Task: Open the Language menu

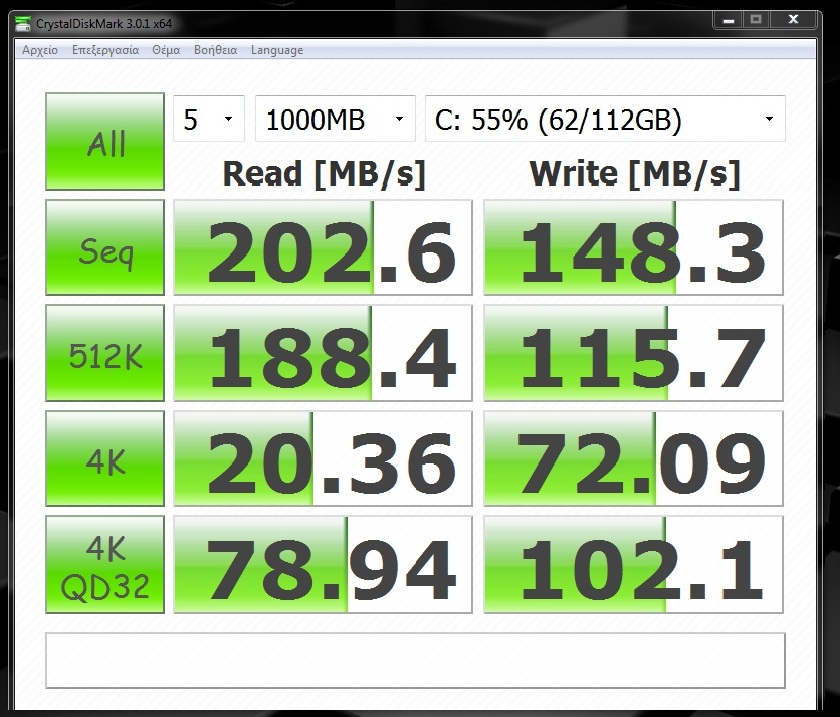Action: [277, 50]
